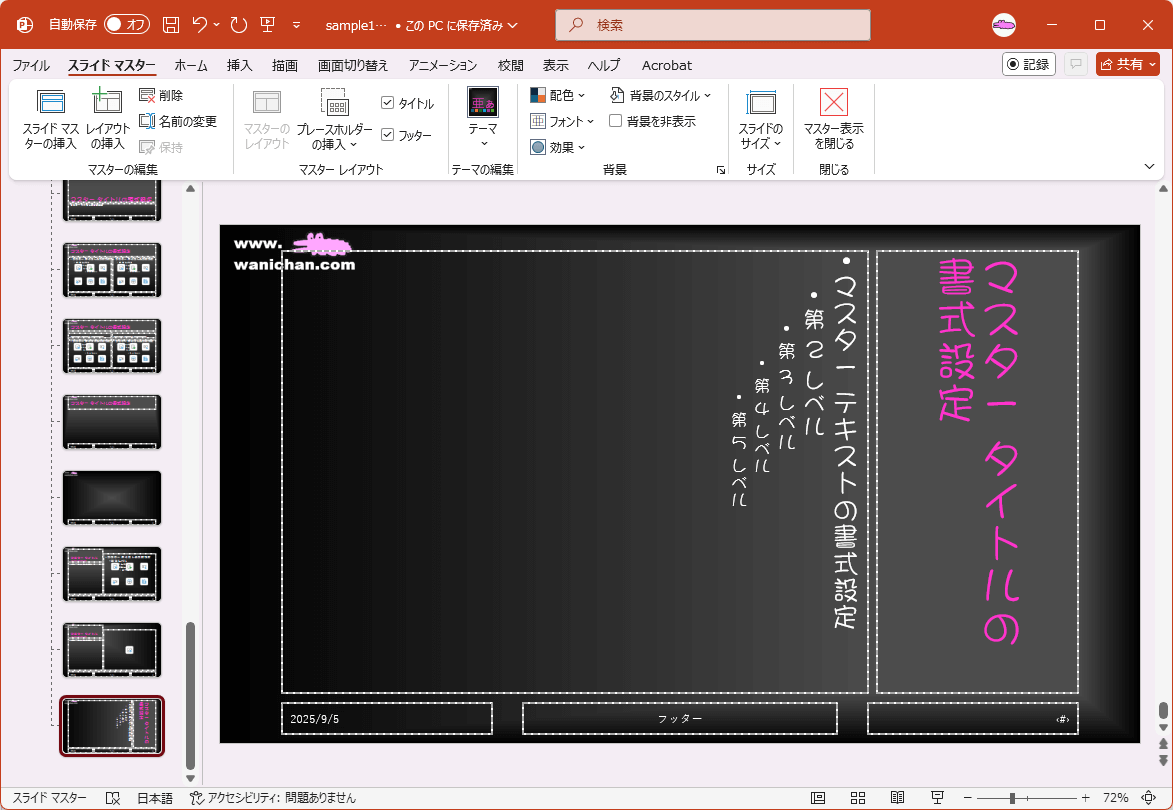The image size is (1173, 810).
Task: Close Master View with red X
Action: point(833,102)
